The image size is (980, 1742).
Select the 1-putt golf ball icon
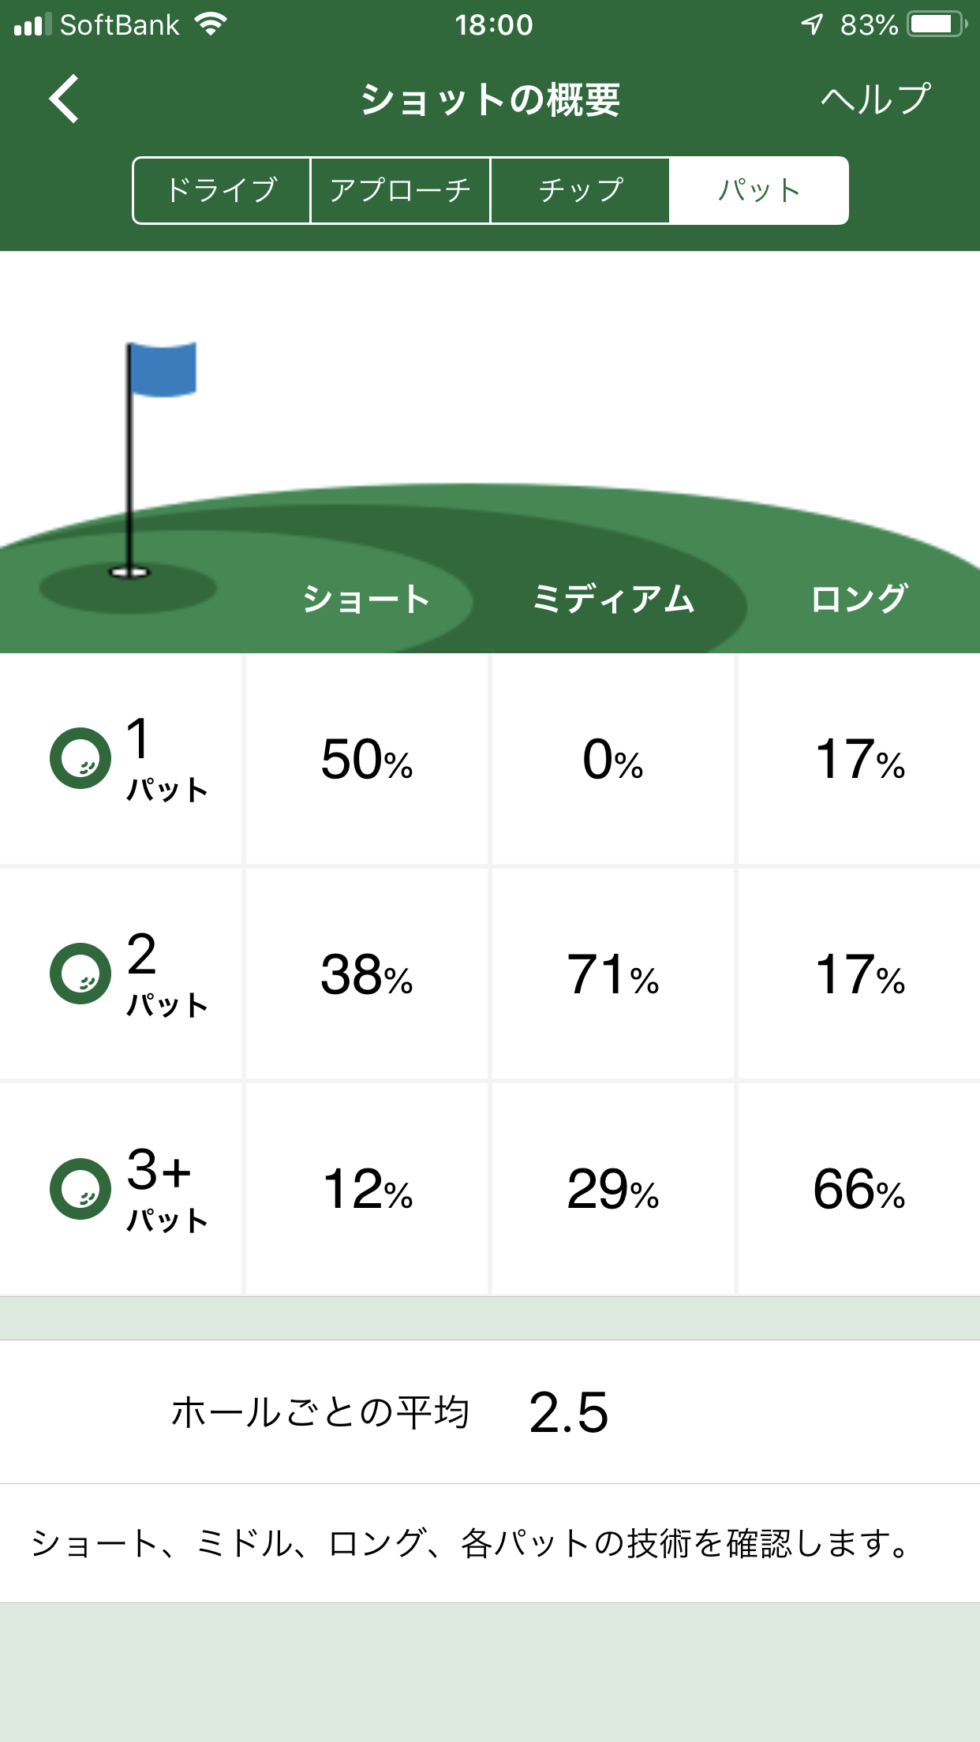pos(79,757)
